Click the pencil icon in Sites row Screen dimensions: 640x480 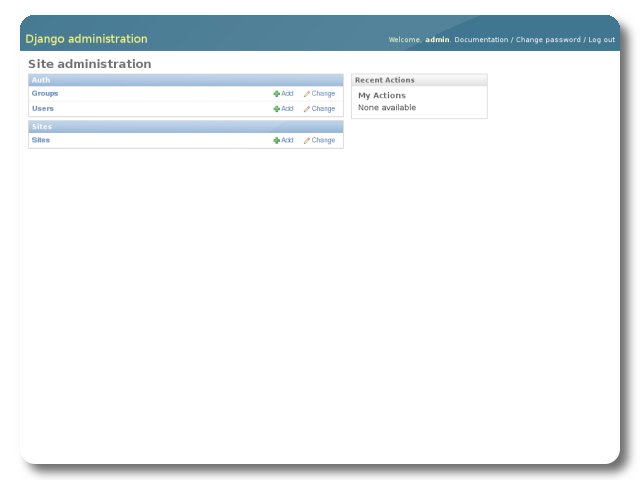[307, 141]
